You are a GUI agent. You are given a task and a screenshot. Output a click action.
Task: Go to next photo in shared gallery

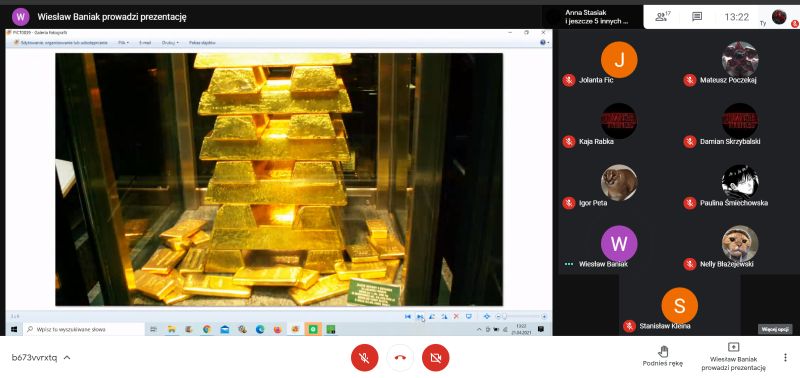point(420,316)
